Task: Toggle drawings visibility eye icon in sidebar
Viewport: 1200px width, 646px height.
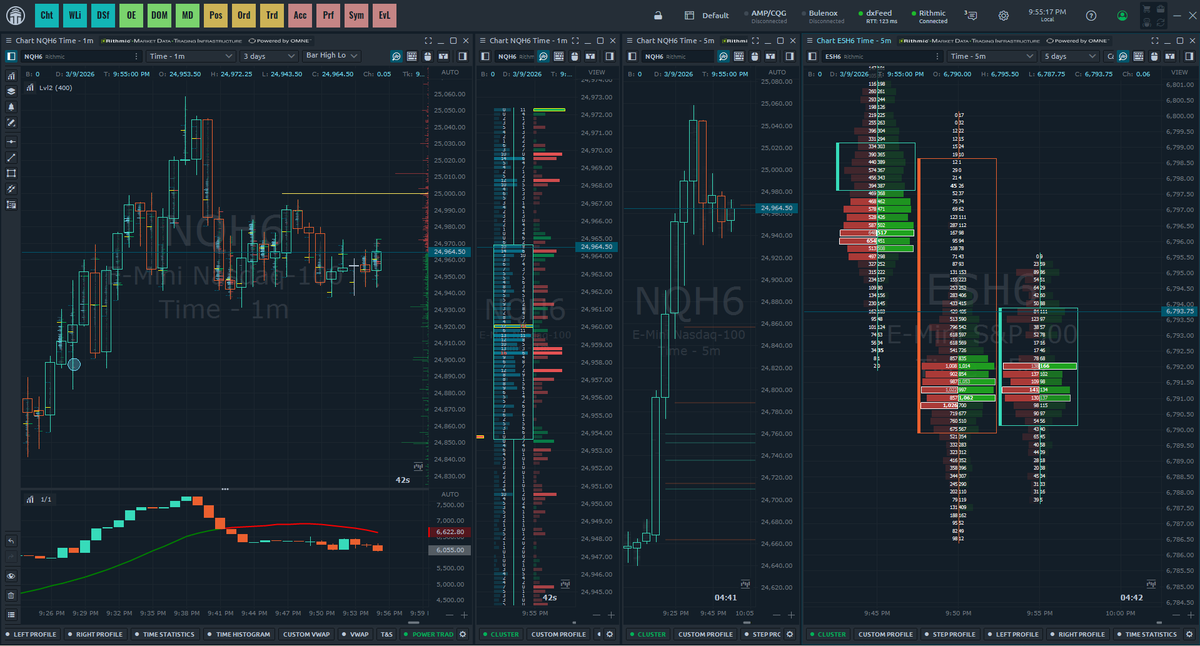Action: 11,576
